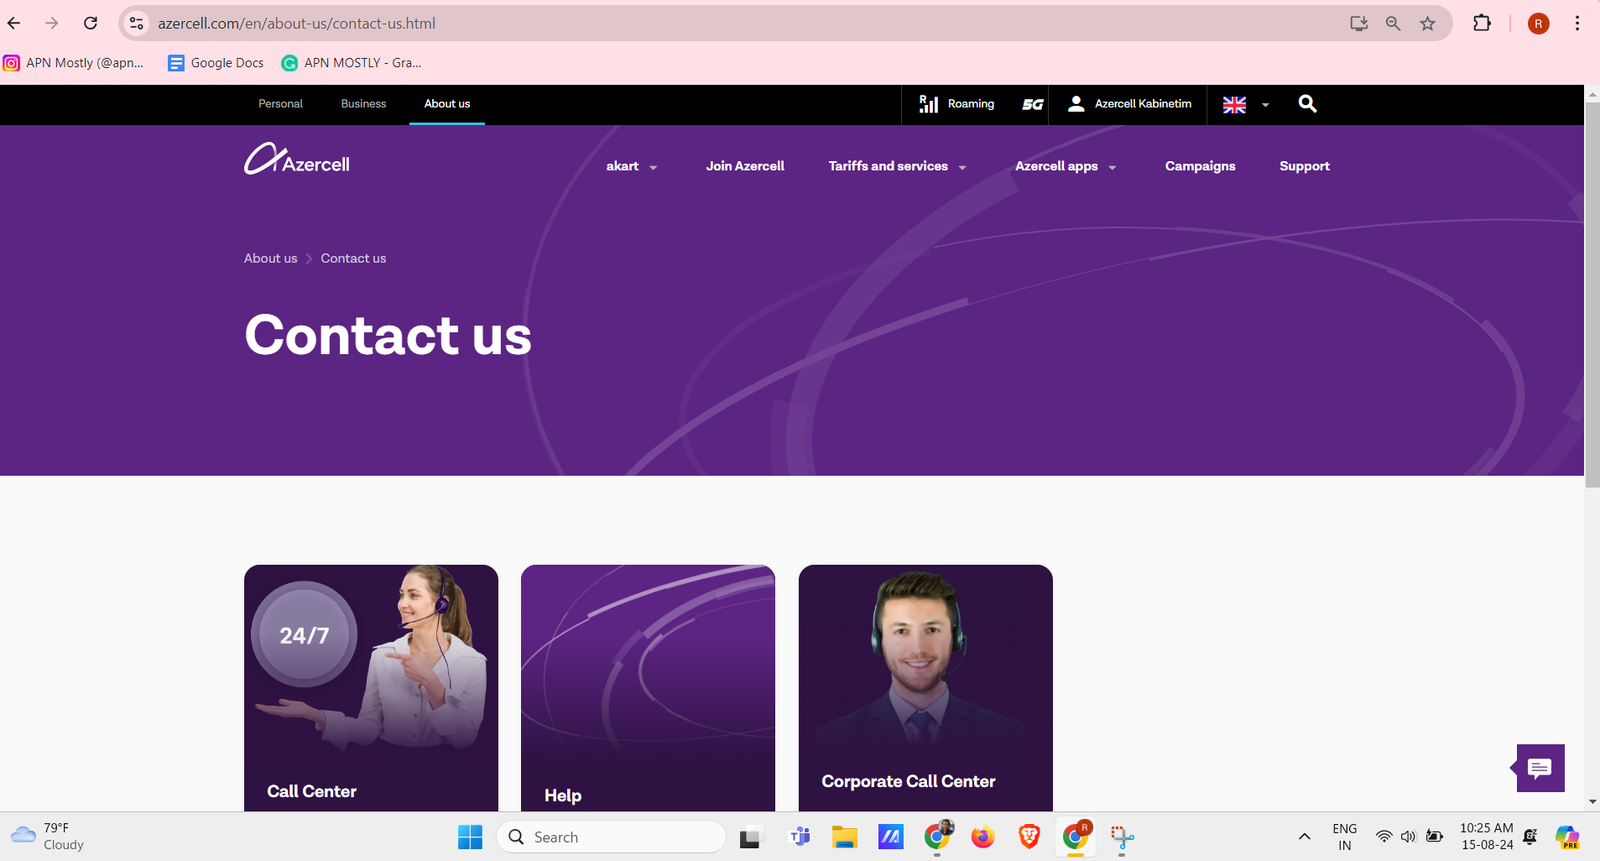Image resolution: width=1600 pixels, height=861 pixels.
Task: Click the install app icon in address bar
Action: coord(1359,23)
